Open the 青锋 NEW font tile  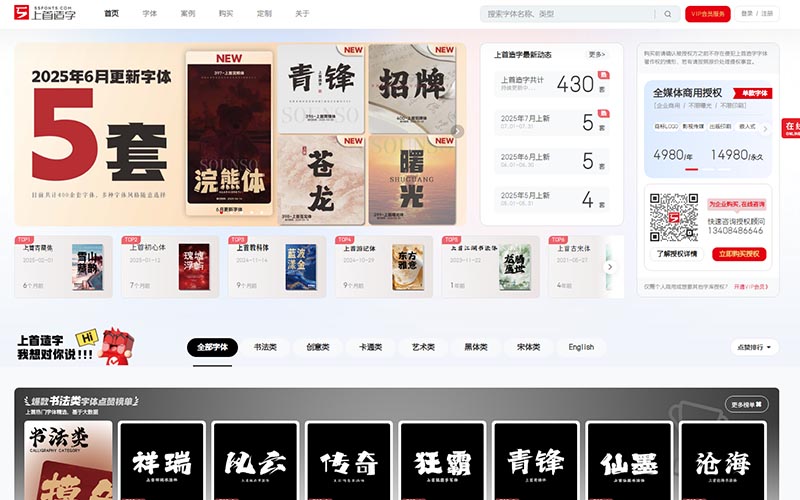(x=321, y=89)
